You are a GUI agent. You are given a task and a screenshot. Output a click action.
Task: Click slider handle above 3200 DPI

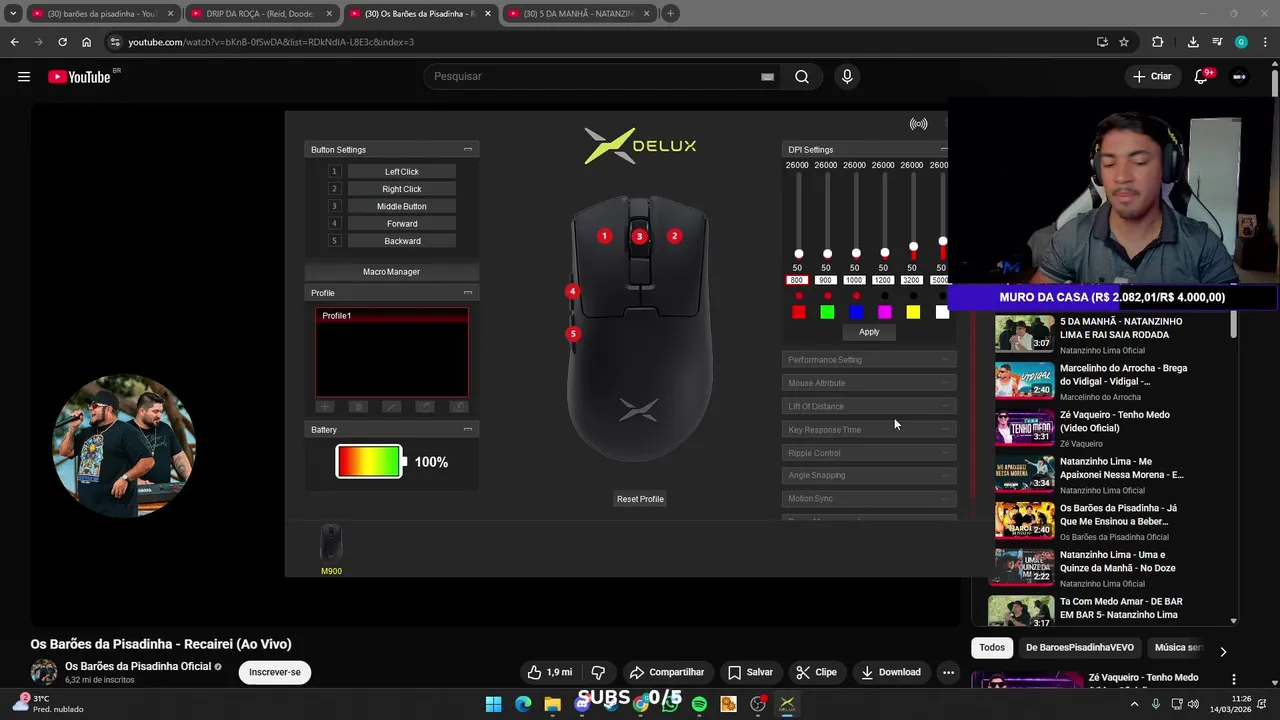pos(913,246)
